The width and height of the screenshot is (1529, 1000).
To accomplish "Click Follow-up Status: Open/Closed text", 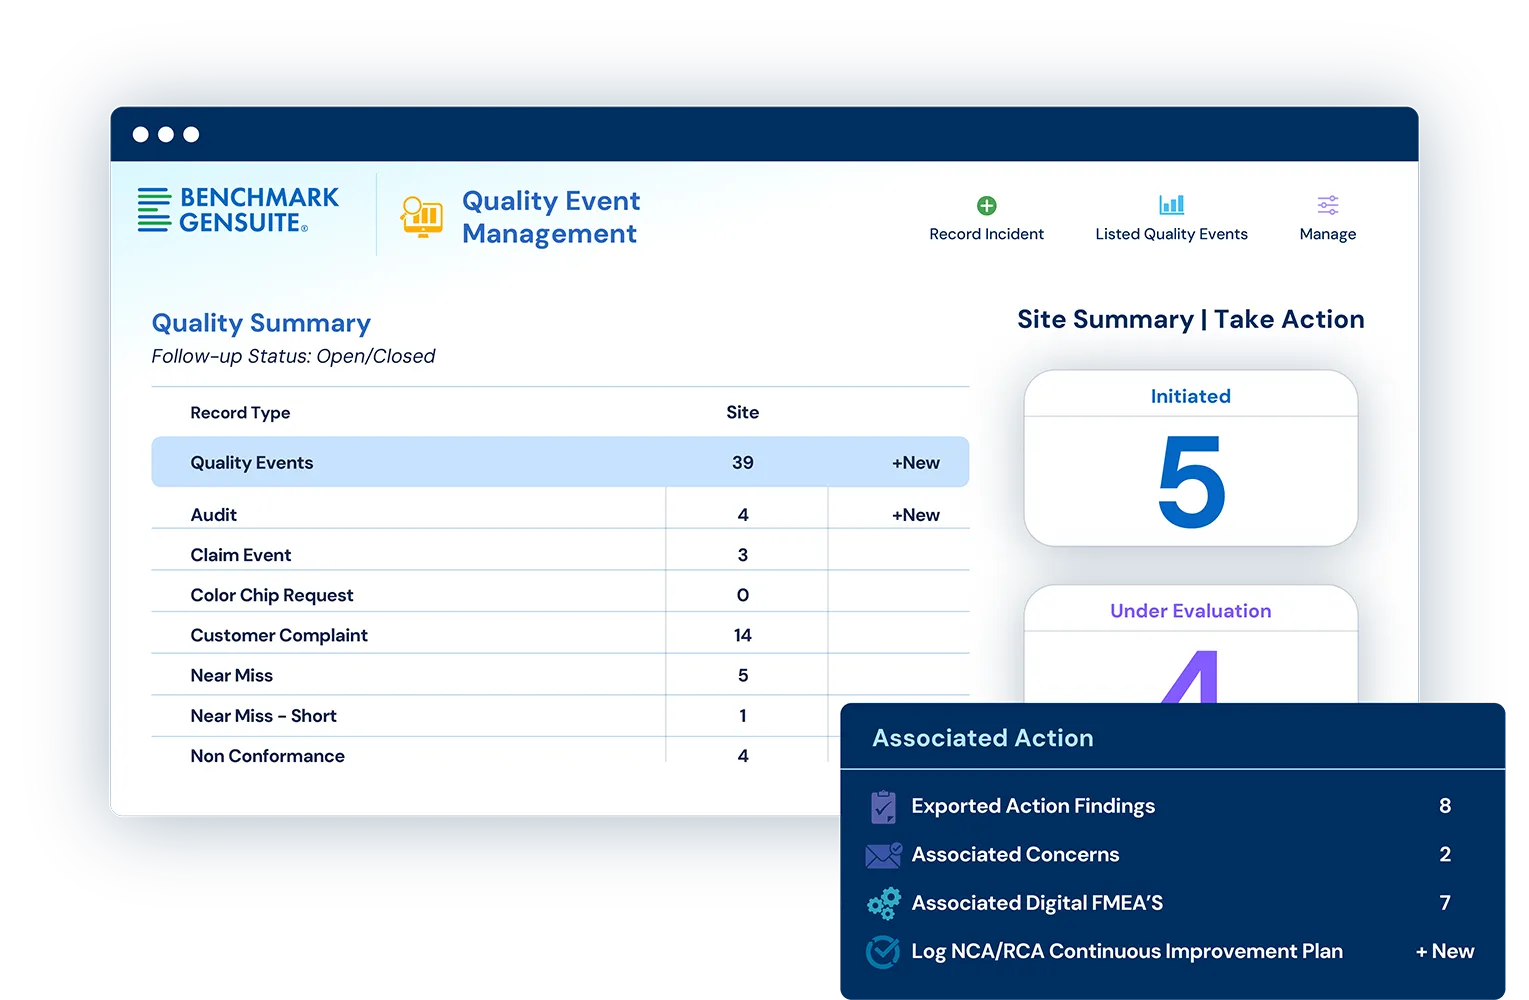I will tap(293, 357).
